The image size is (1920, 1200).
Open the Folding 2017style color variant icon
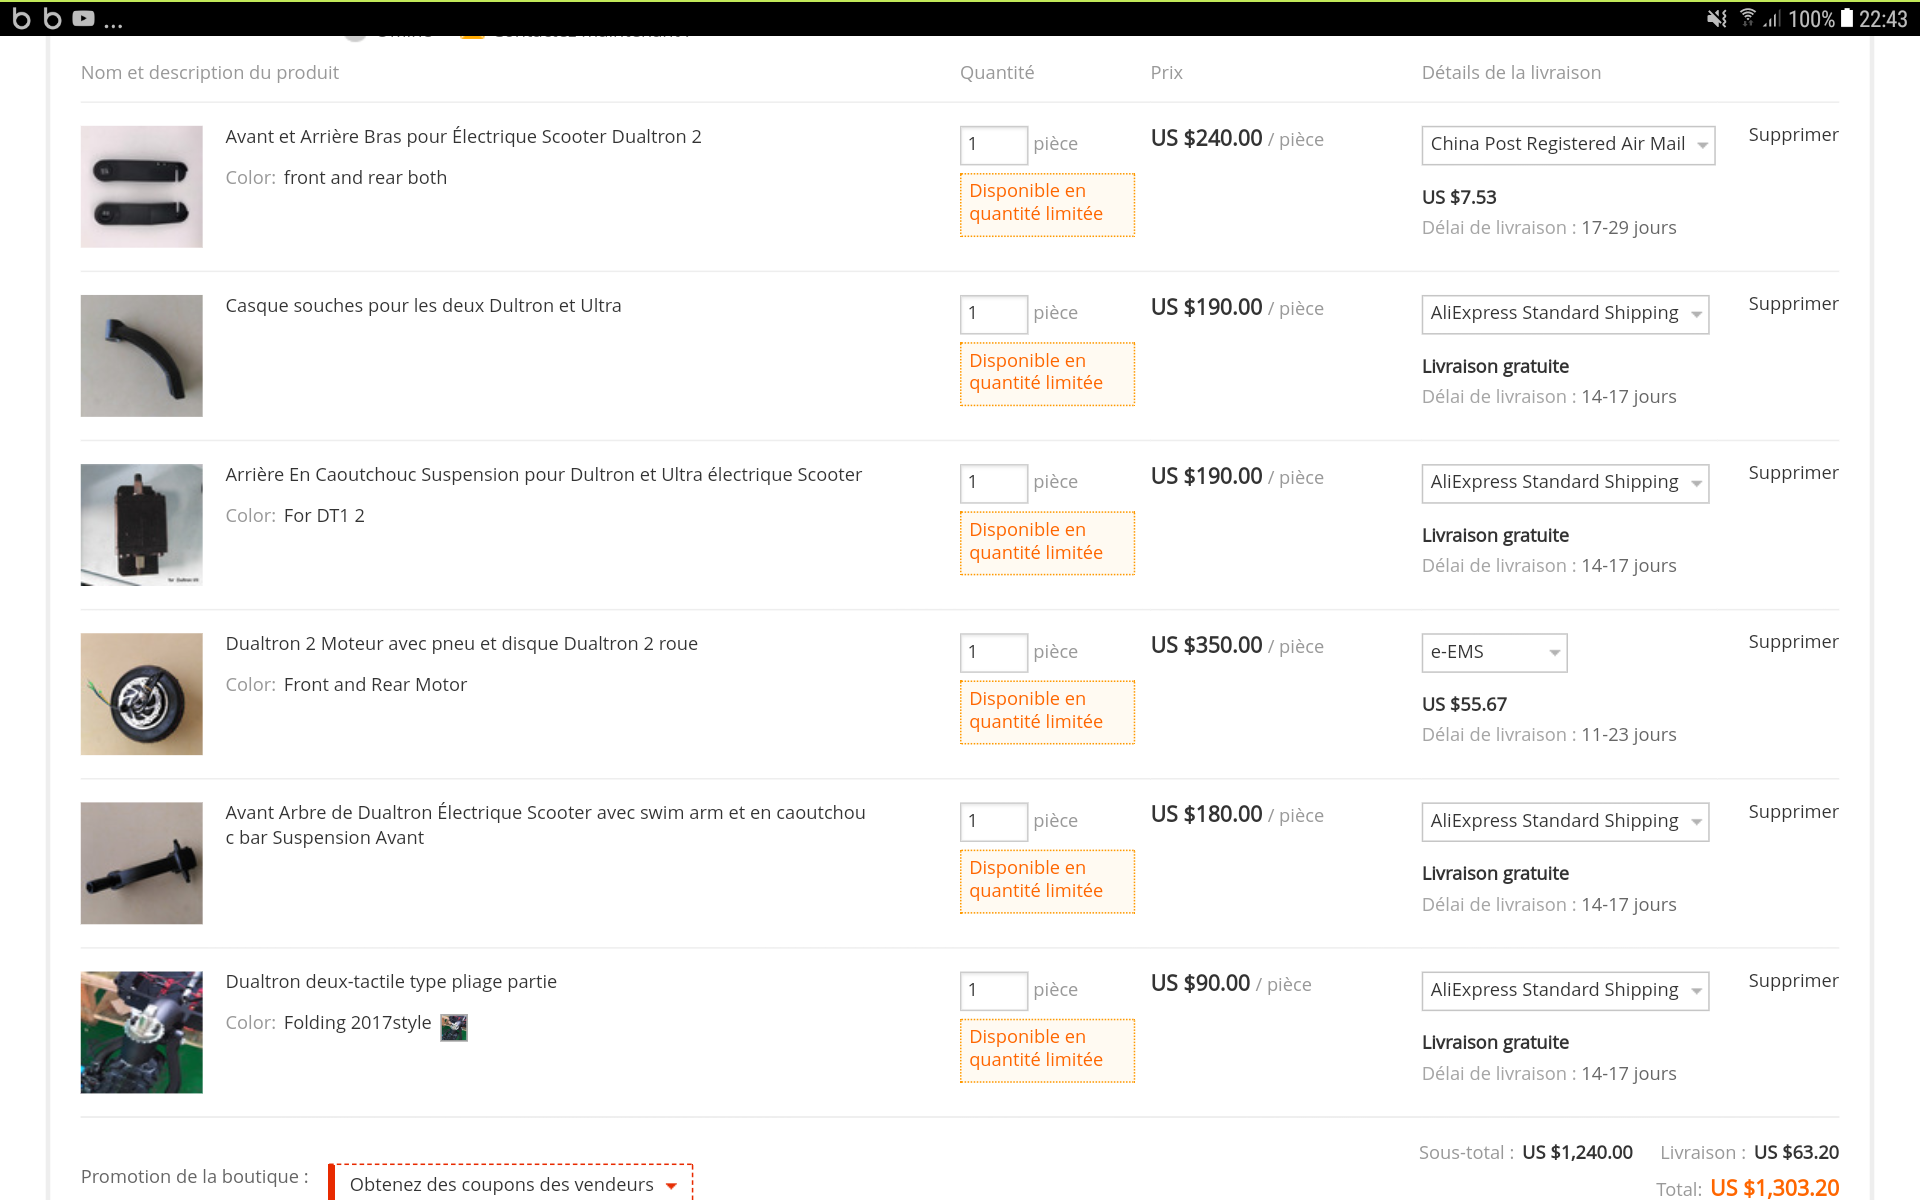click(x=454, y=1027)
